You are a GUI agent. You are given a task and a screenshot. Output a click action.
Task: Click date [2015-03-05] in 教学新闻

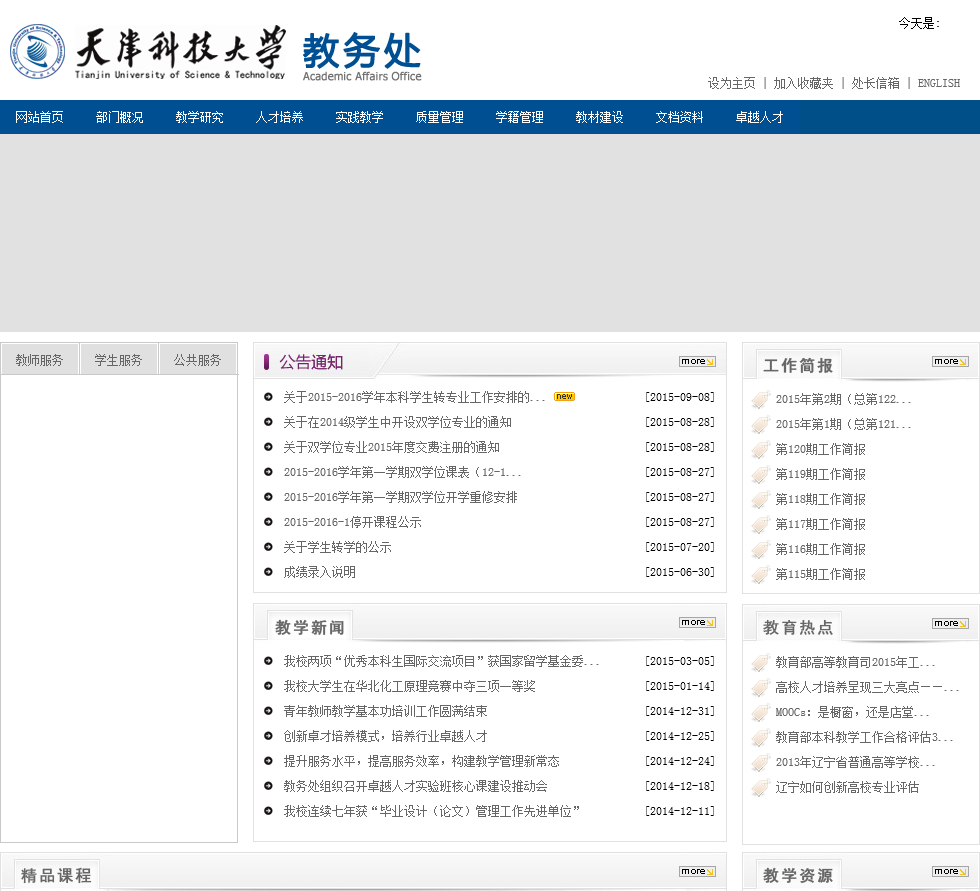point(680,661)
